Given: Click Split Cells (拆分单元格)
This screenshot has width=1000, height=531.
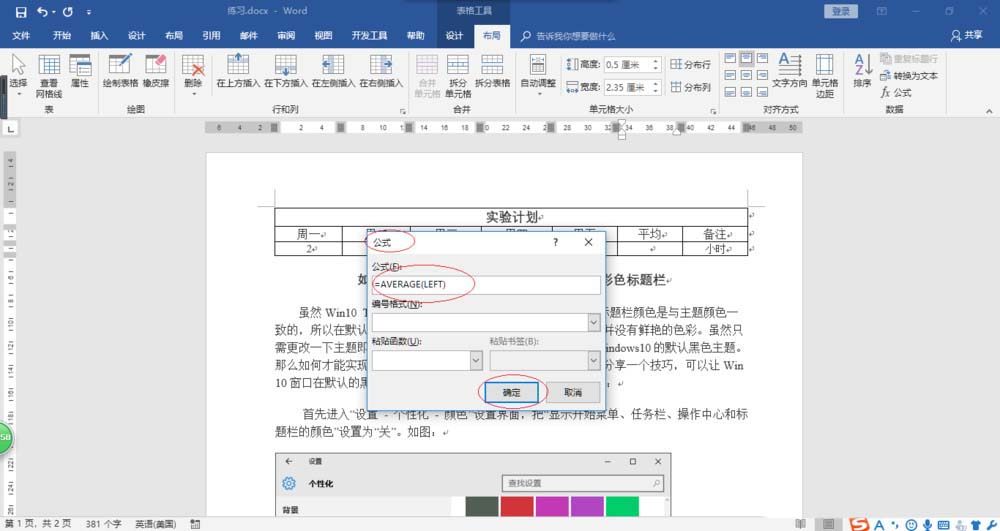Looking at the screenshot, I should [458, 76].
